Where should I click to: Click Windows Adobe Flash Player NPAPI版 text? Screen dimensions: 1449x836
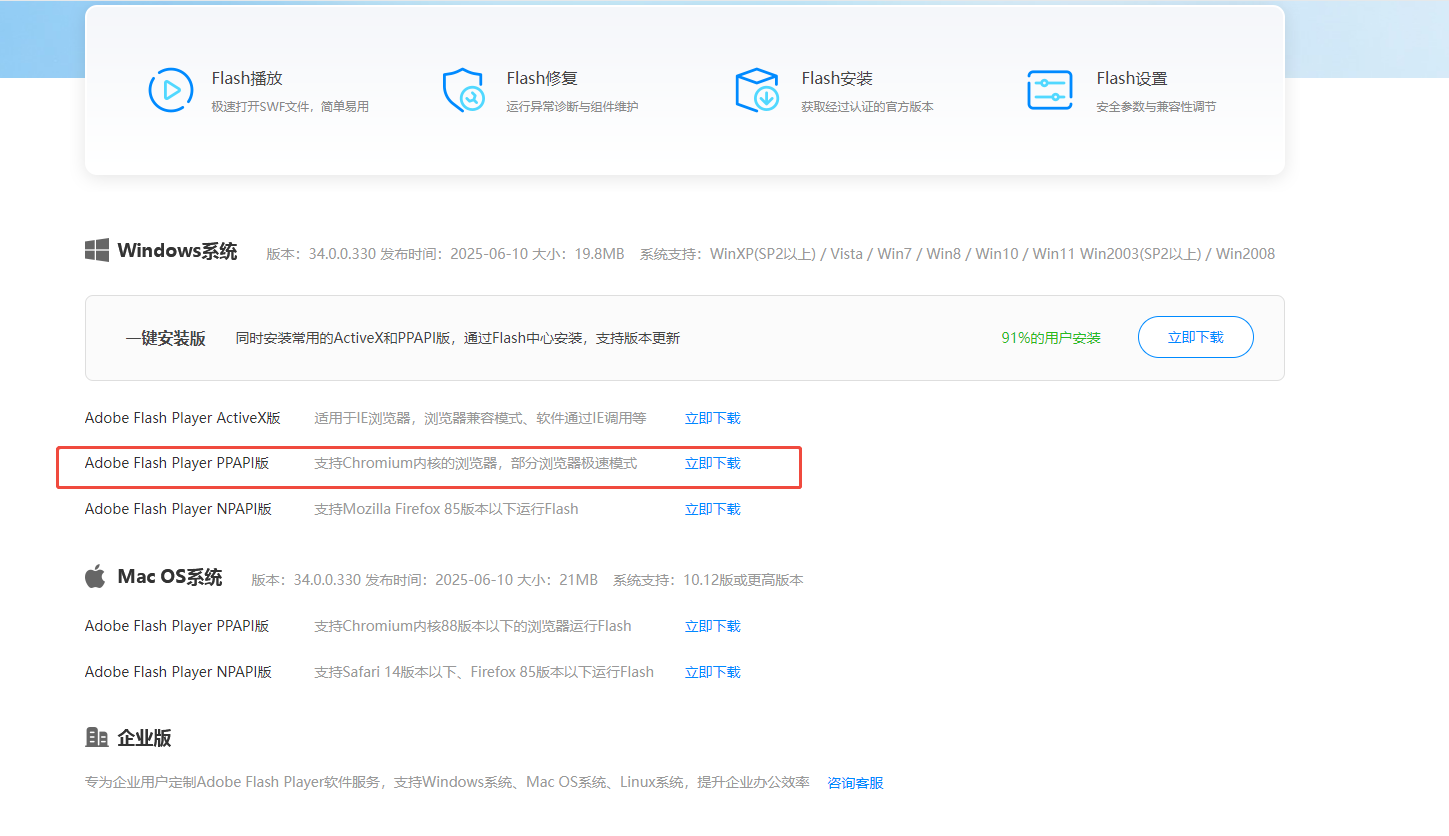tap(178, 509)
